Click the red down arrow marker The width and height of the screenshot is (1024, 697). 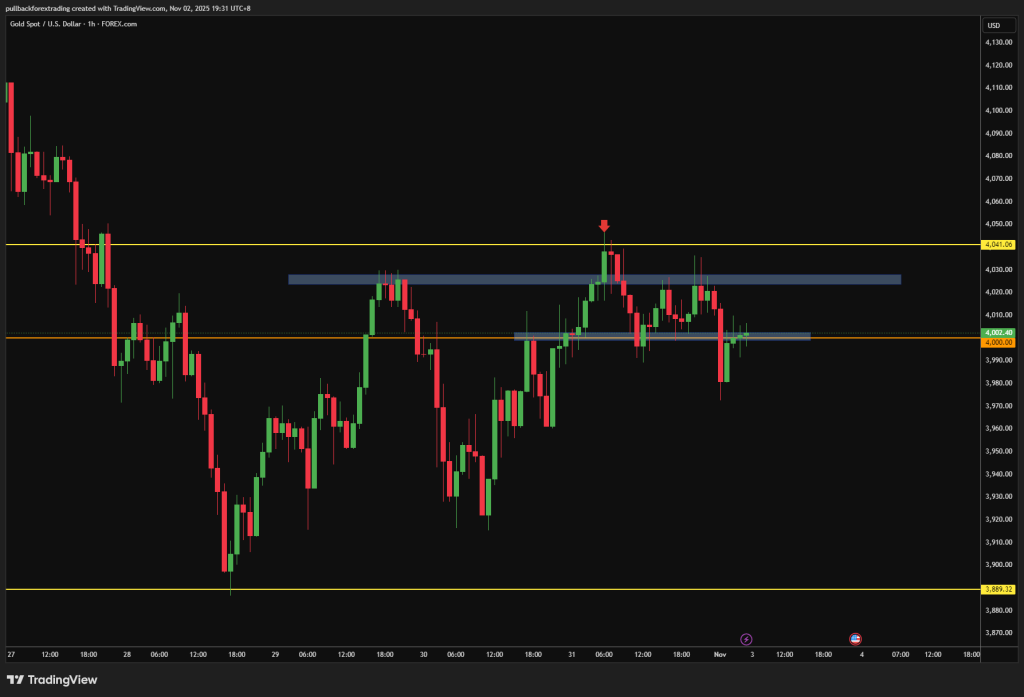[604, 227]
